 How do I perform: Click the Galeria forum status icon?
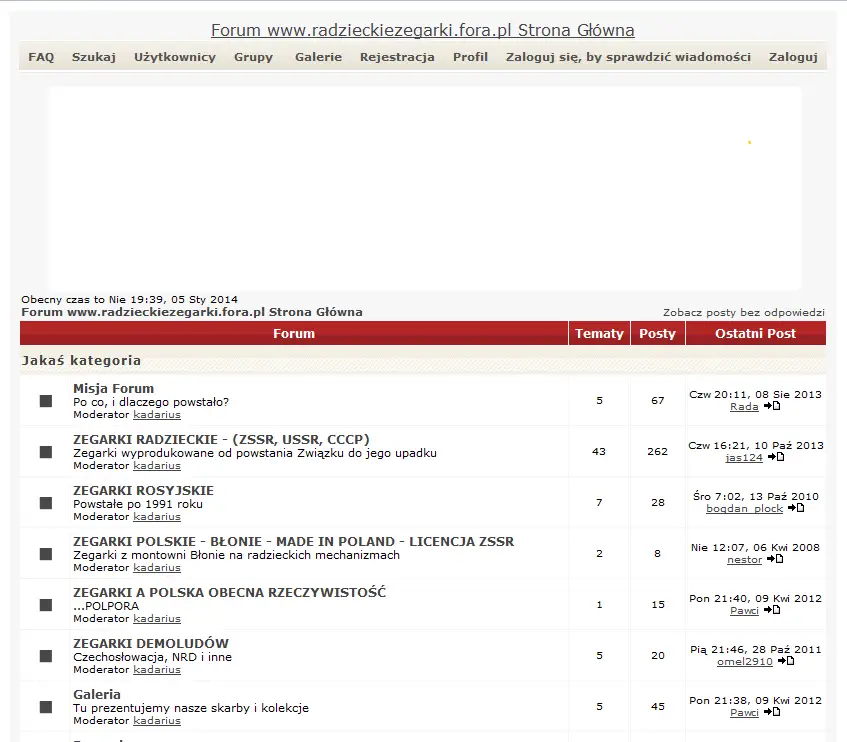click(x=44, y=706)
